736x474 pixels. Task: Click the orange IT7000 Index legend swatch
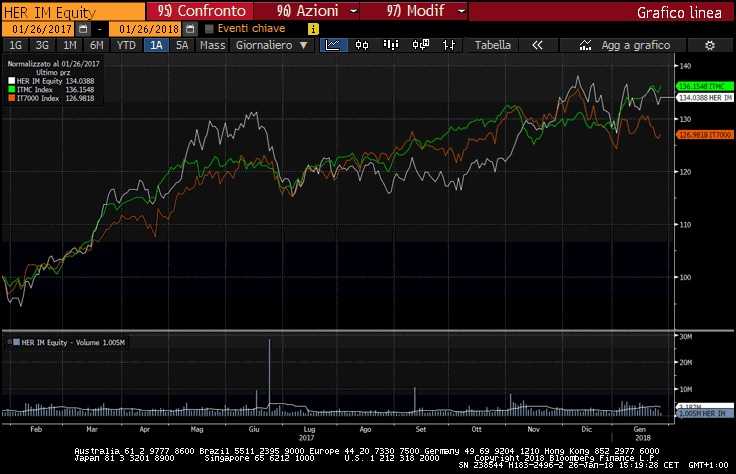(x=12, y=98)
